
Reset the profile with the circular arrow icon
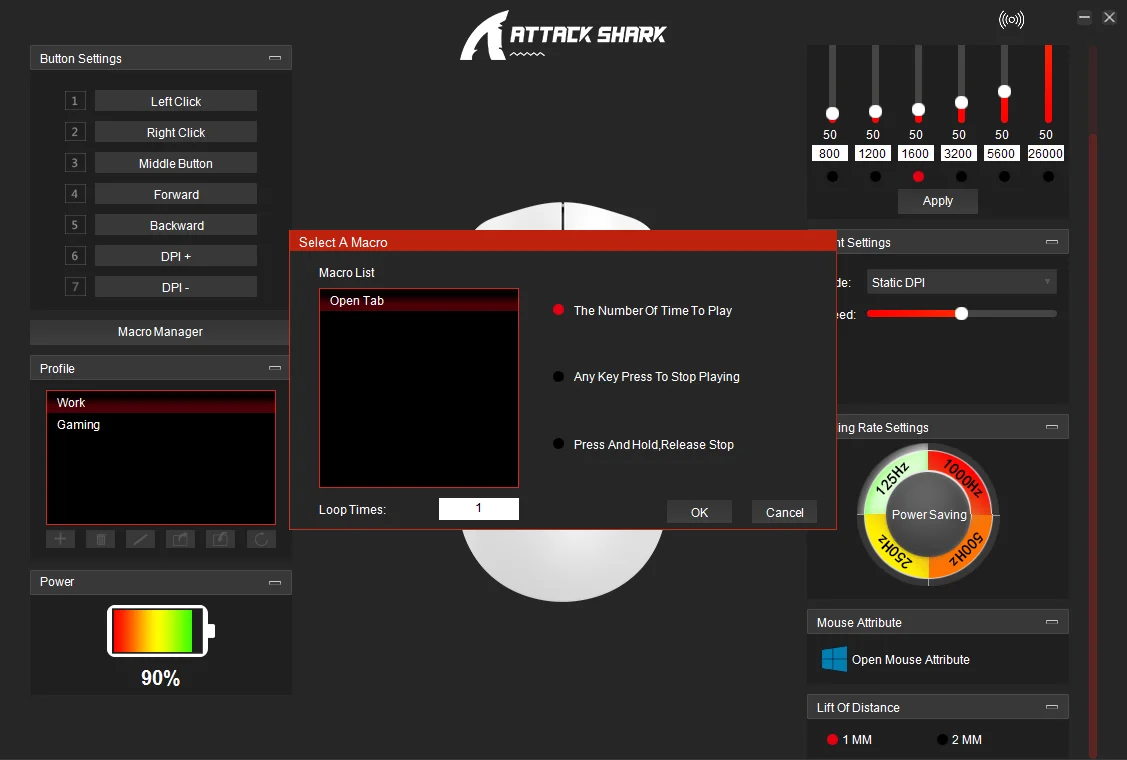coord(261,539)
